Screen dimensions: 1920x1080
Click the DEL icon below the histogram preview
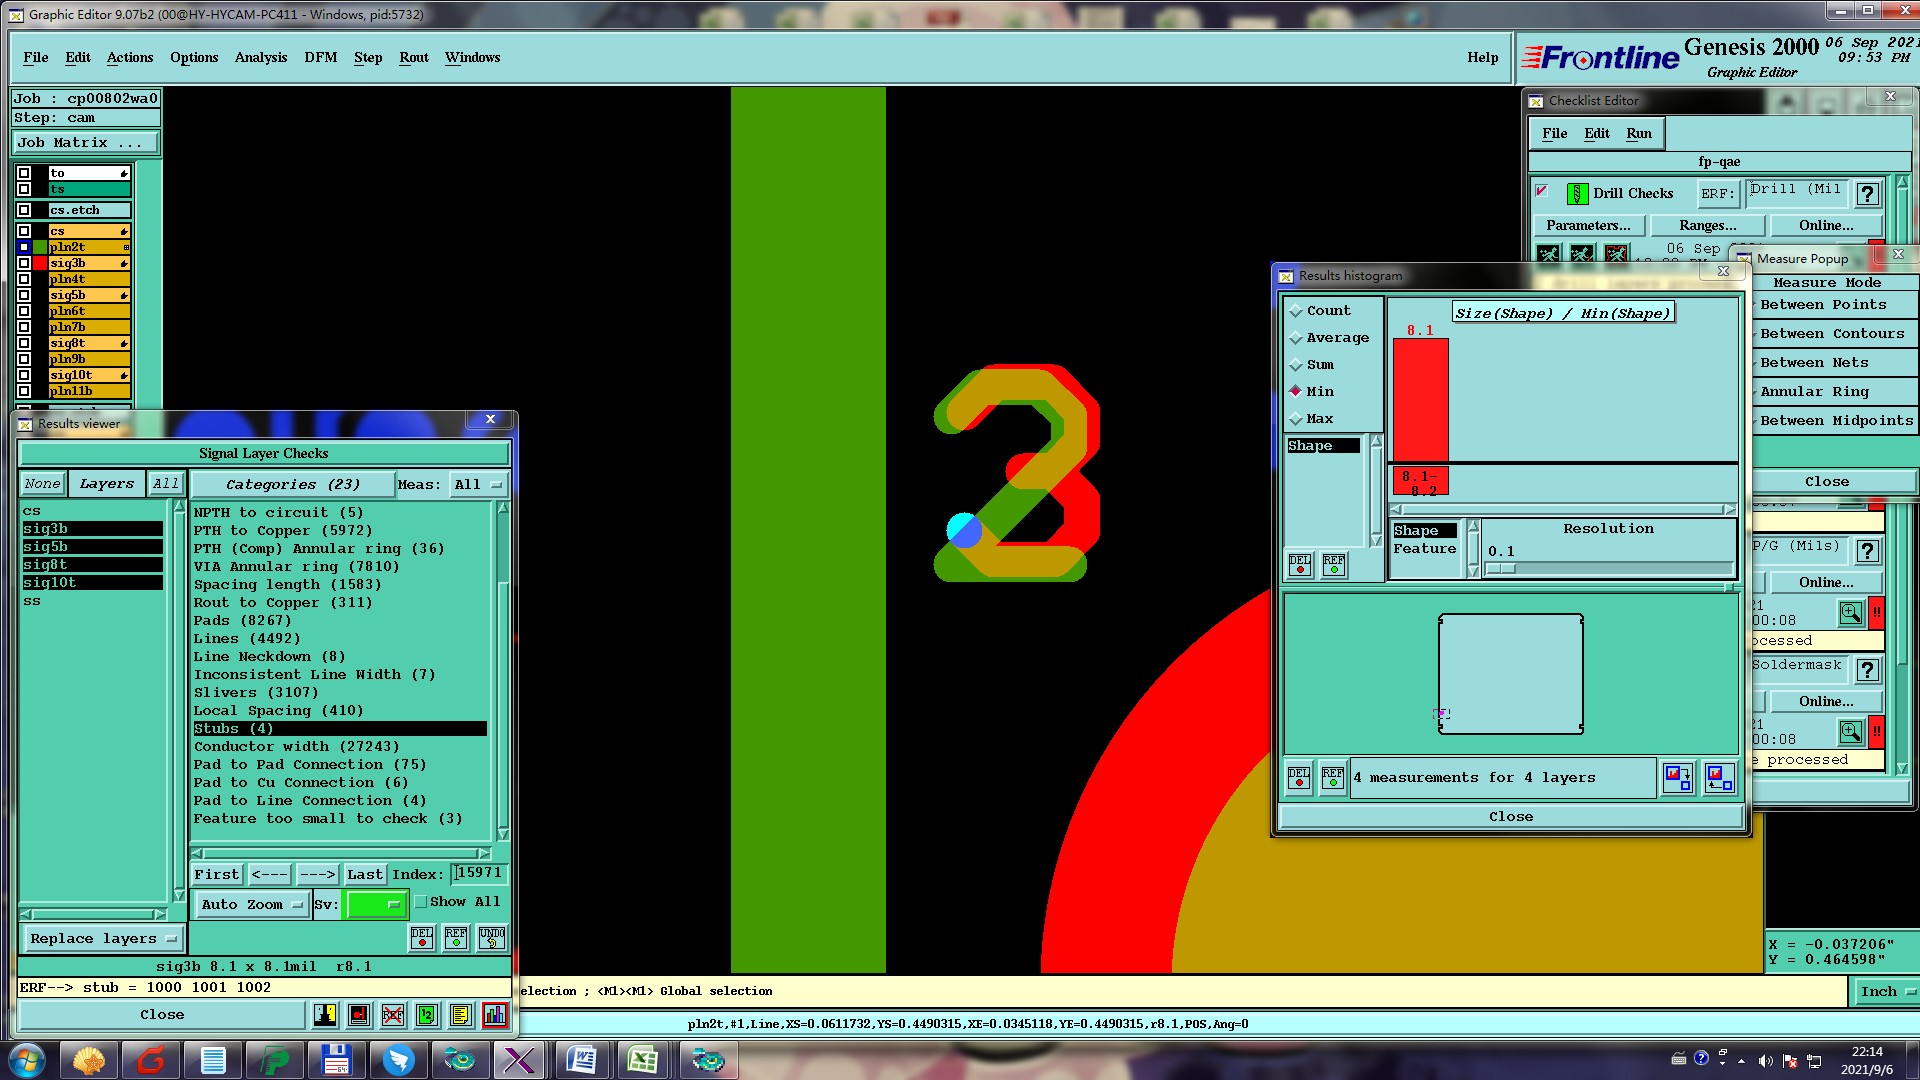tap(1298, 777)
